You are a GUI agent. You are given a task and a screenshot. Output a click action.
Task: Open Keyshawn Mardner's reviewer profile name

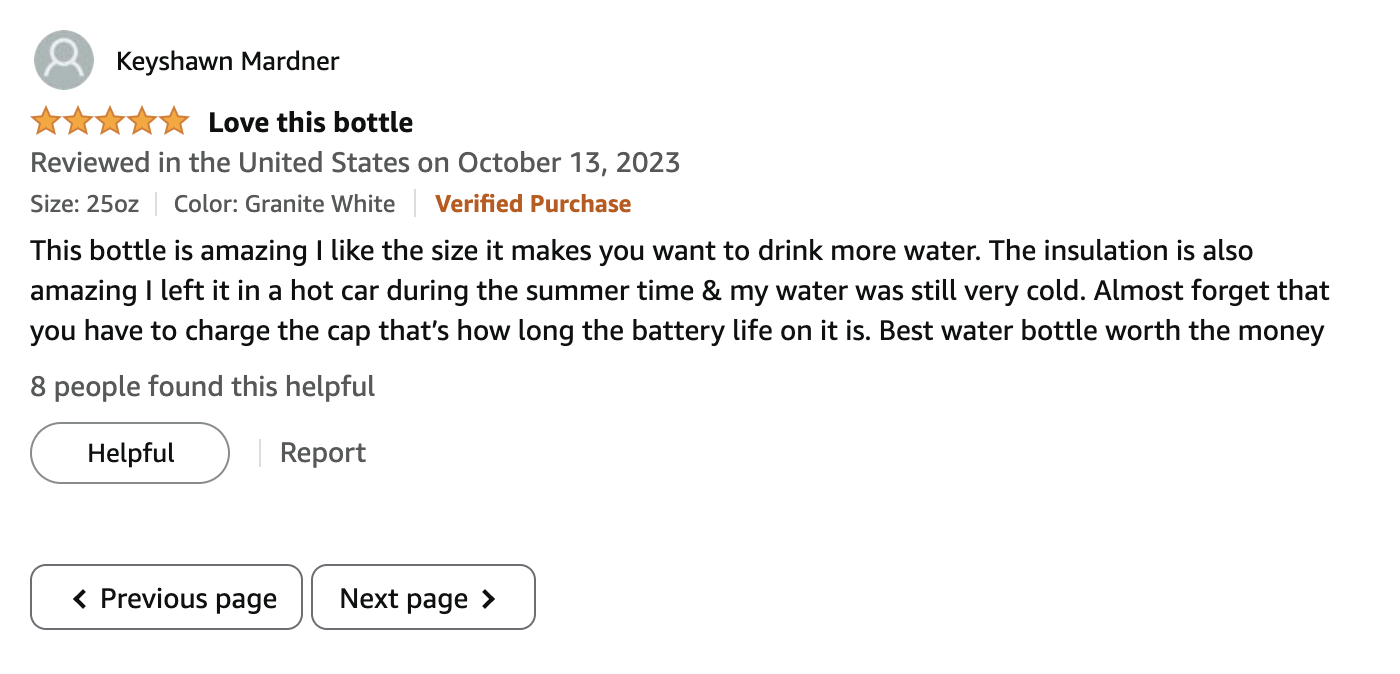(x=228, y=61)
